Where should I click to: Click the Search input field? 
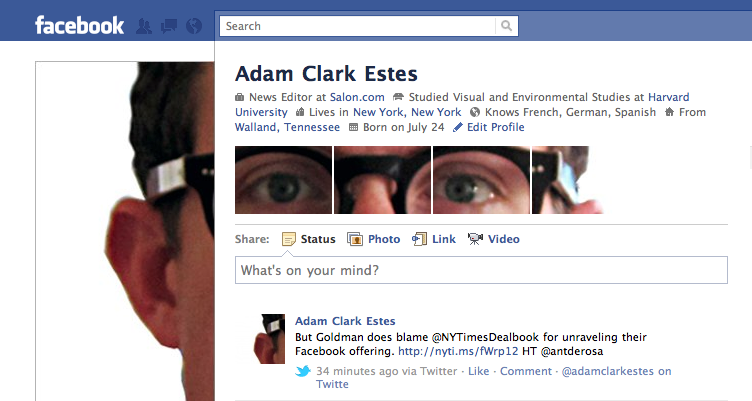pyautogui.click(x=357, y=26)
